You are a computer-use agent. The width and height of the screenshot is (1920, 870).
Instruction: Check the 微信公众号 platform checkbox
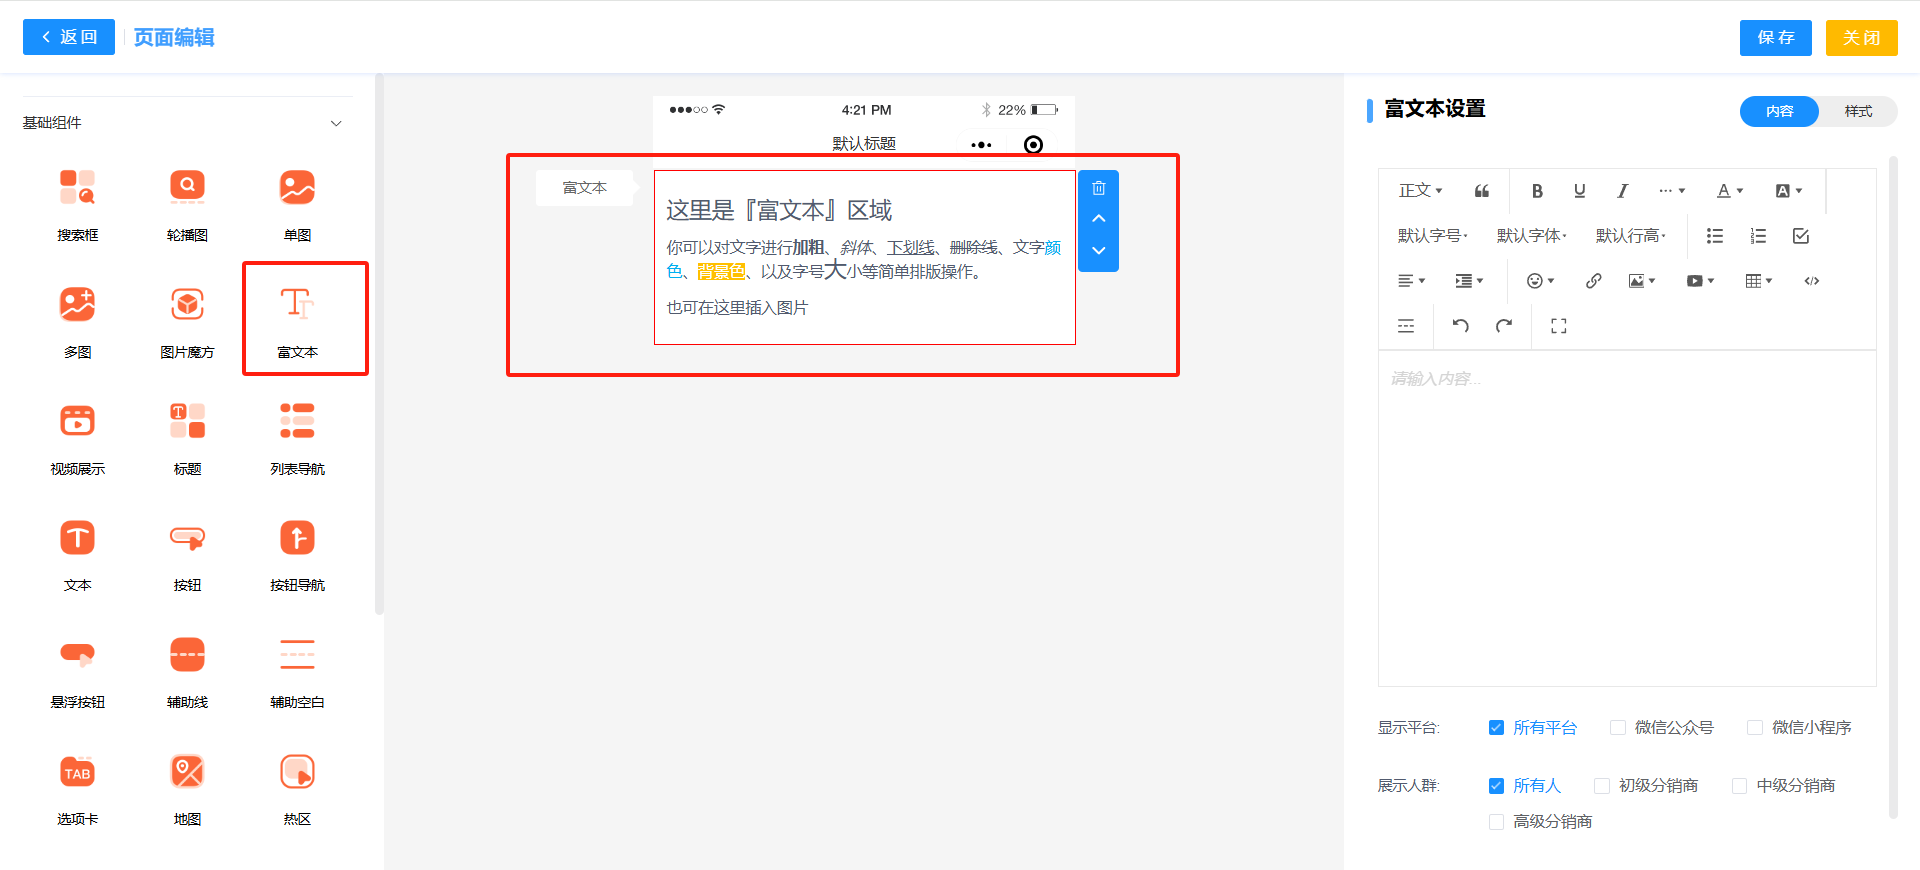point(1617,728)
